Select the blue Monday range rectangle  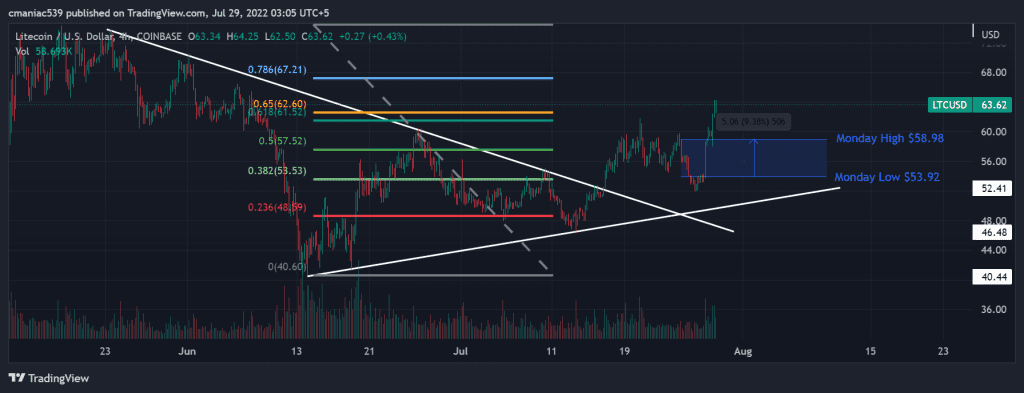[x=754, y=157]
